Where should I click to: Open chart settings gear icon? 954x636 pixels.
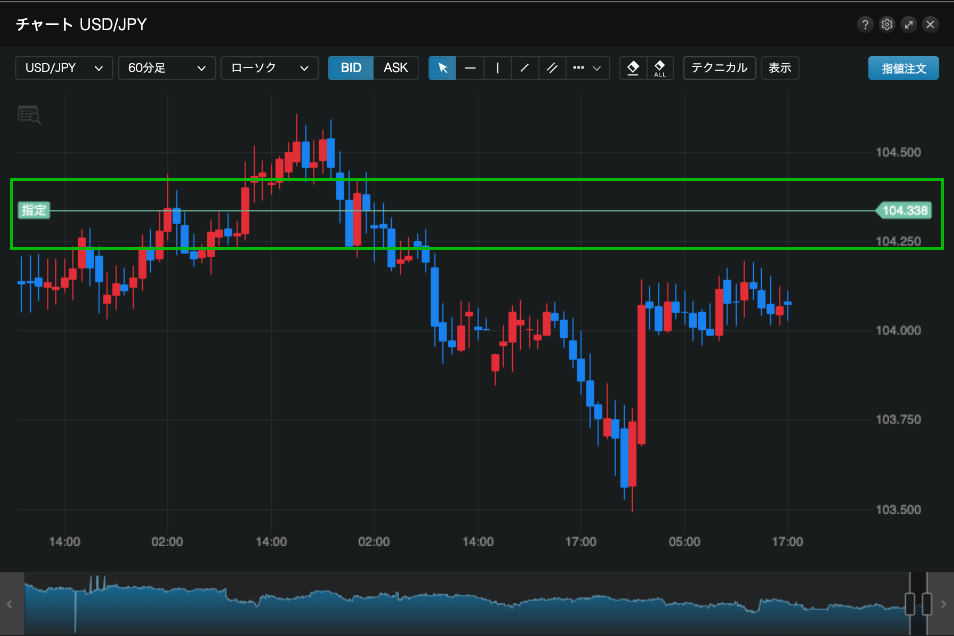887,24
